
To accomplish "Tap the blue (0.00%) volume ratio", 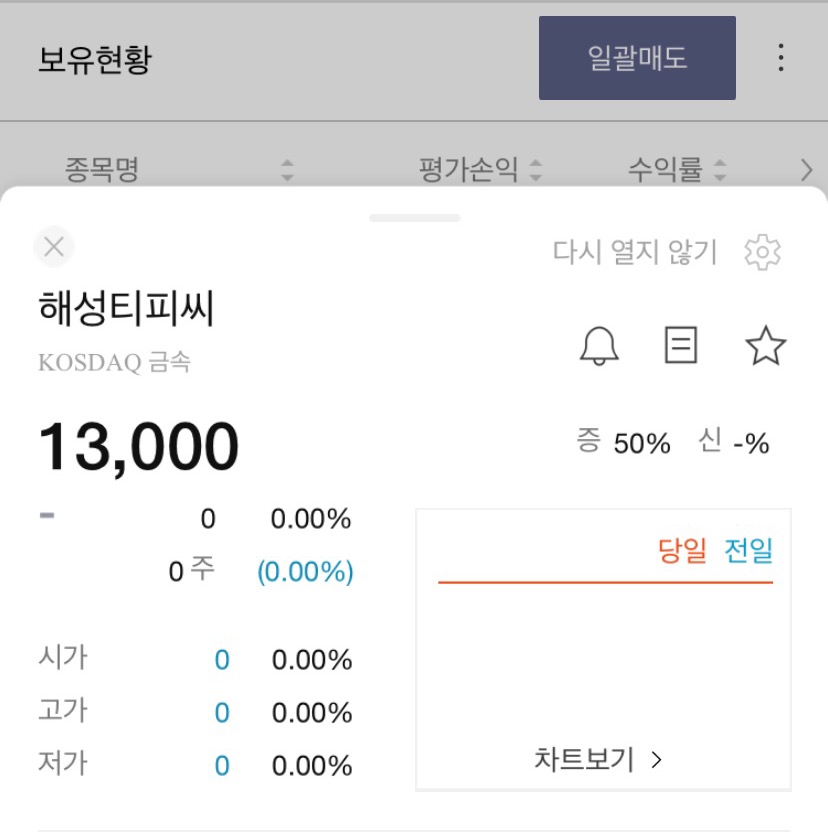I will 305,572.
